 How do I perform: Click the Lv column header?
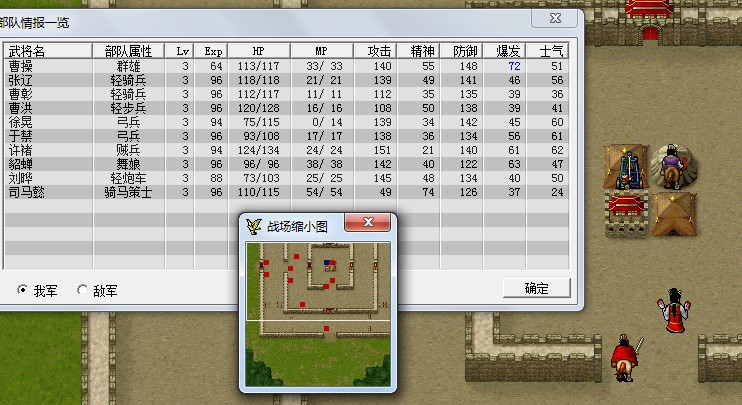tap(180, 51)
